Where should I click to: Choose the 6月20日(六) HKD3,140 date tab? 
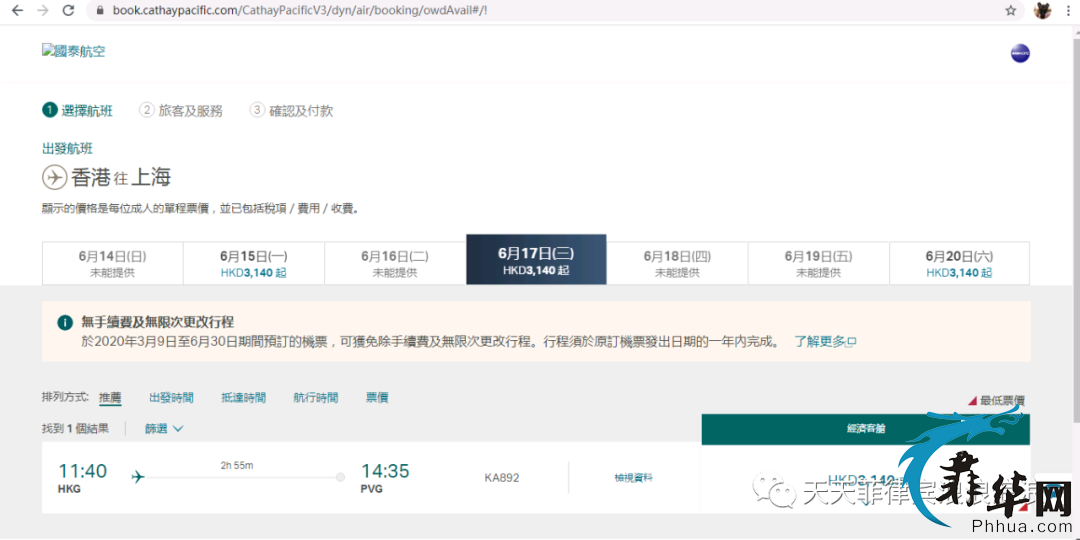pos(959,263)
